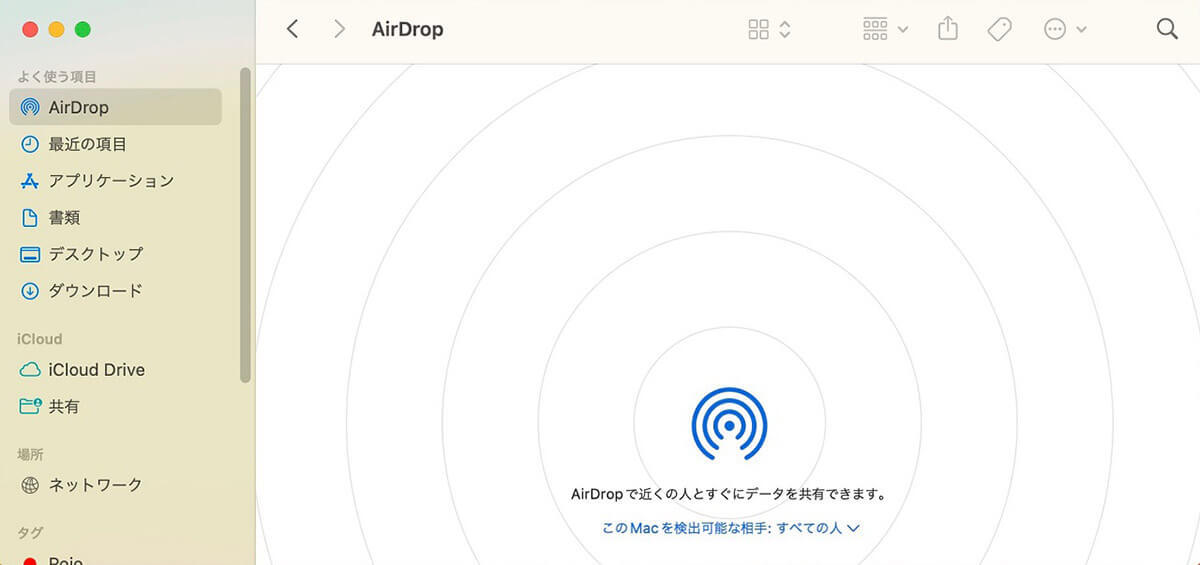Viewport: 1200px width, 565px height.
Task: Click the grid icon view button
Action: point(759,29)
